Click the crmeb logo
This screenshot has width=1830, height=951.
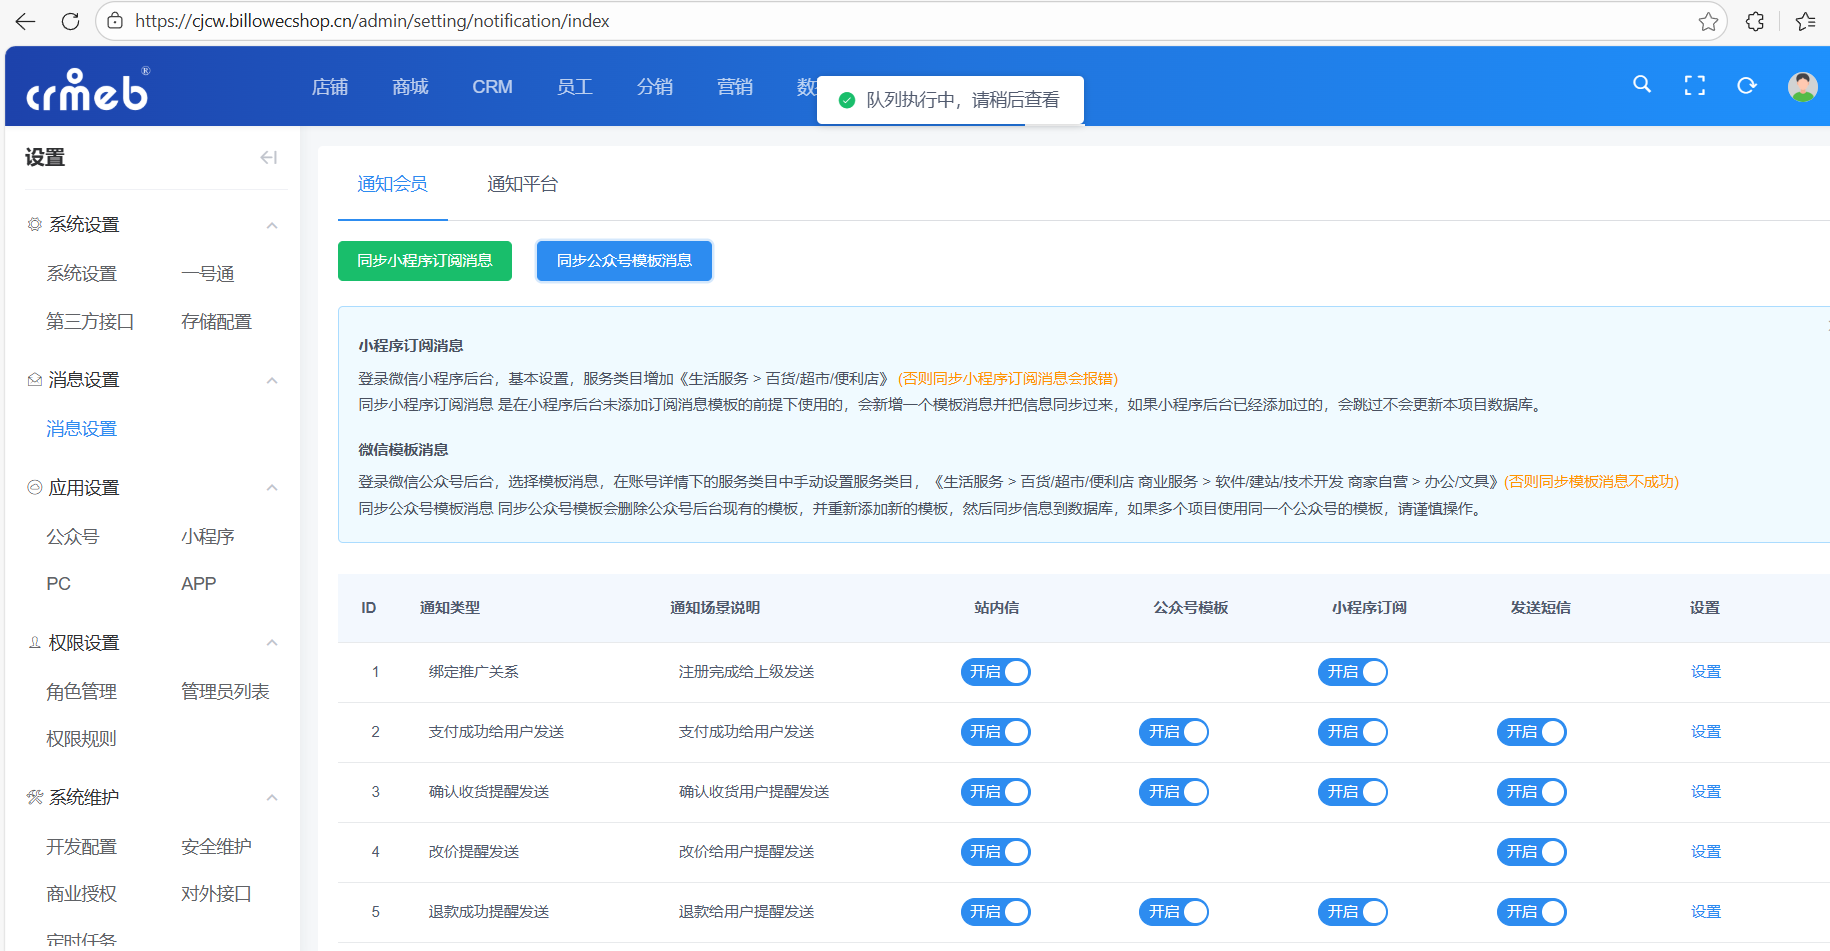88,90
